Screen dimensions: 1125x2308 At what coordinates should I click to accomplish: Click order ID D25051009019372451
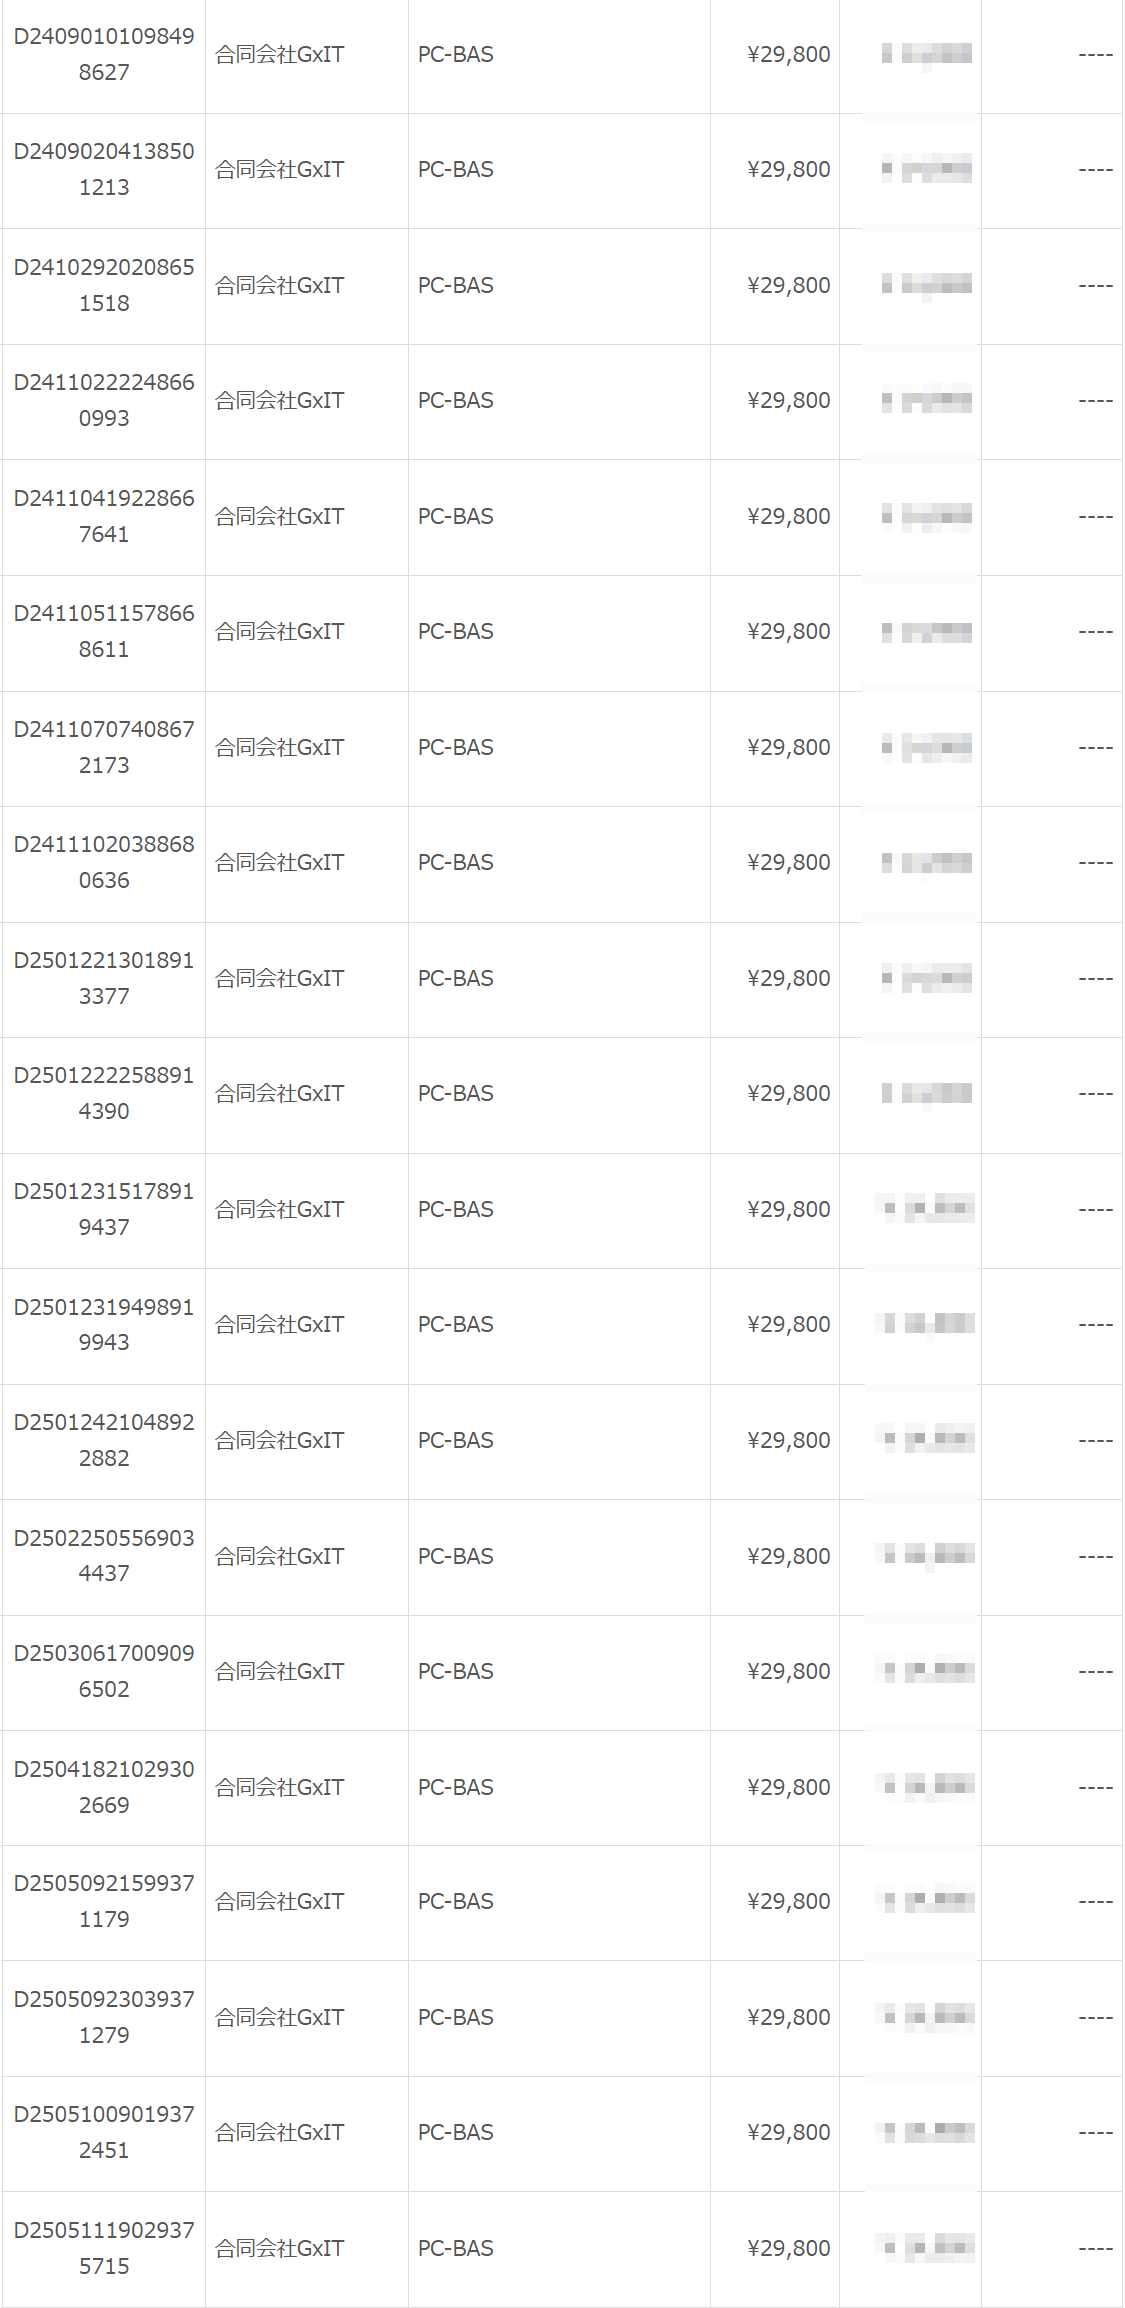coord(104,2132)
